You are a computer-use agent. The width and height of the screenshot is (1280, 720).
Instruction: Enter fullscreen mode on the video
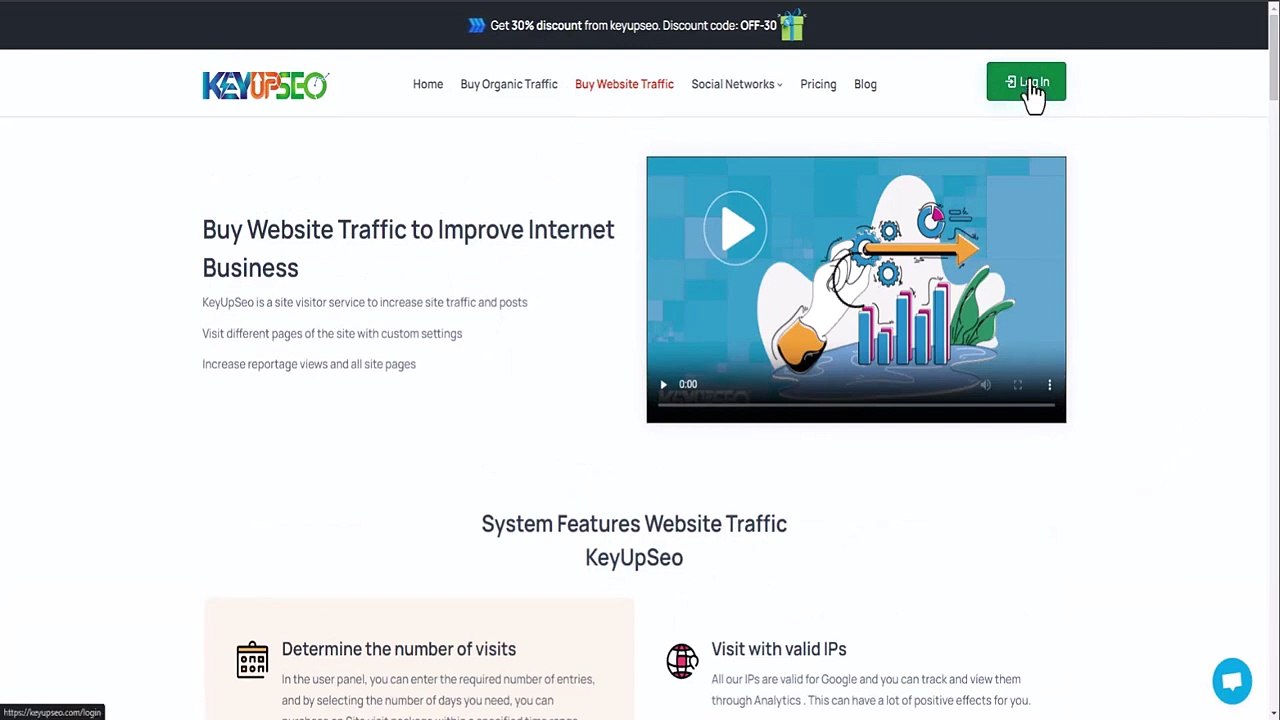(1017, 385)
